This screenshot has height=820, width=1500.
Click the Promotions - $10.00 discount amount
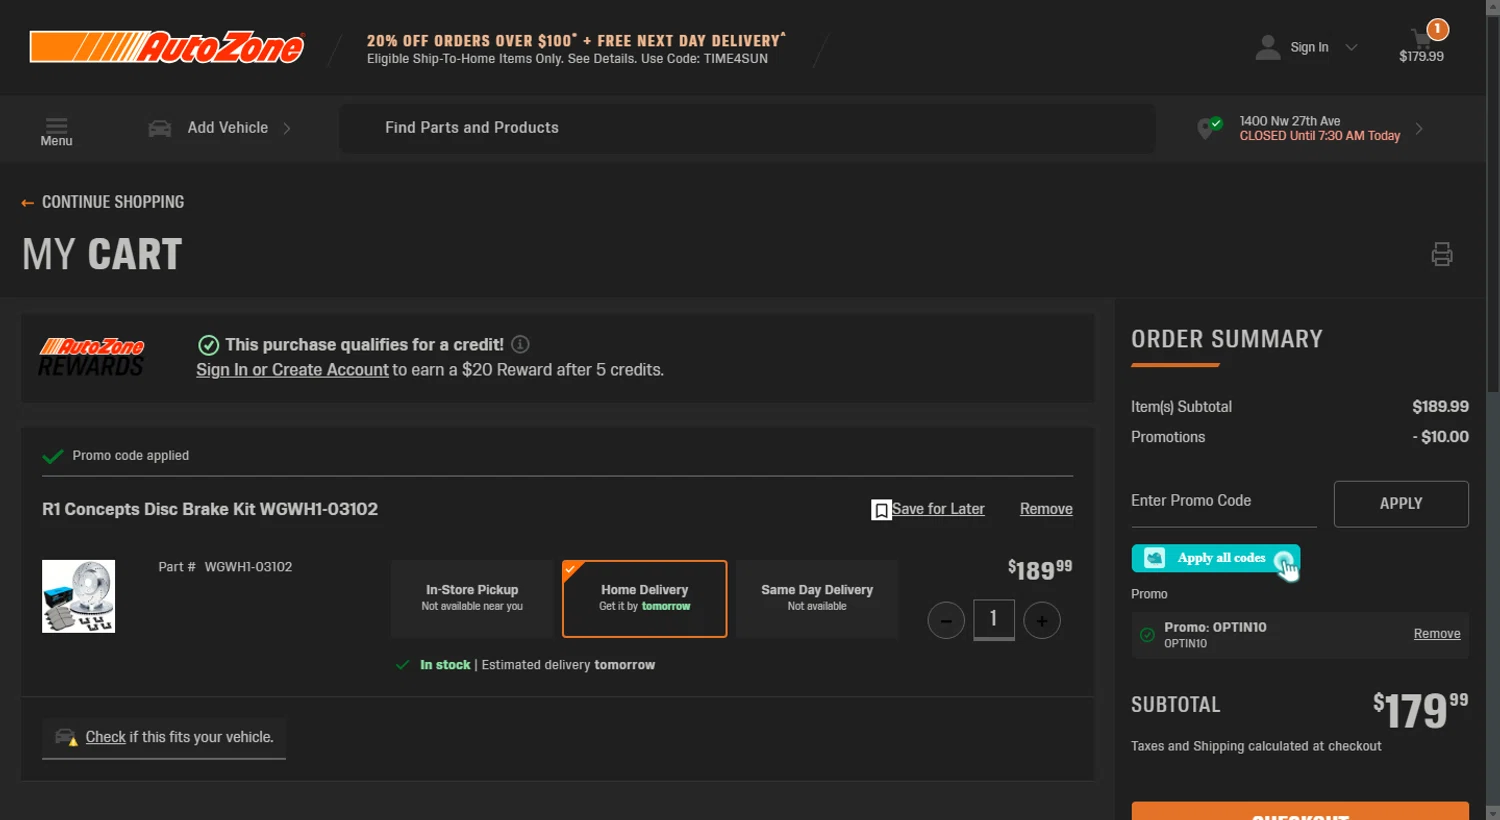click(x=1440, y=437)
